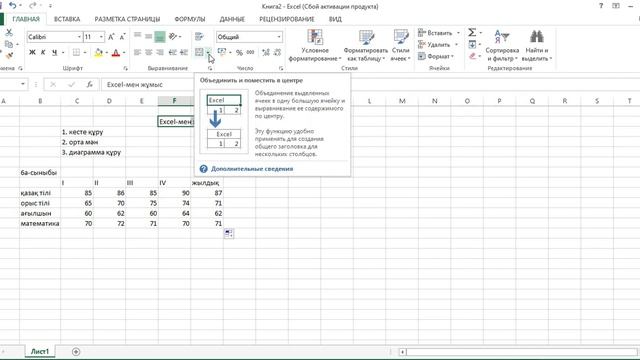Apply the comma thousands separator format
This screenshot has width=640, height=360.
[x=250, y=52]
